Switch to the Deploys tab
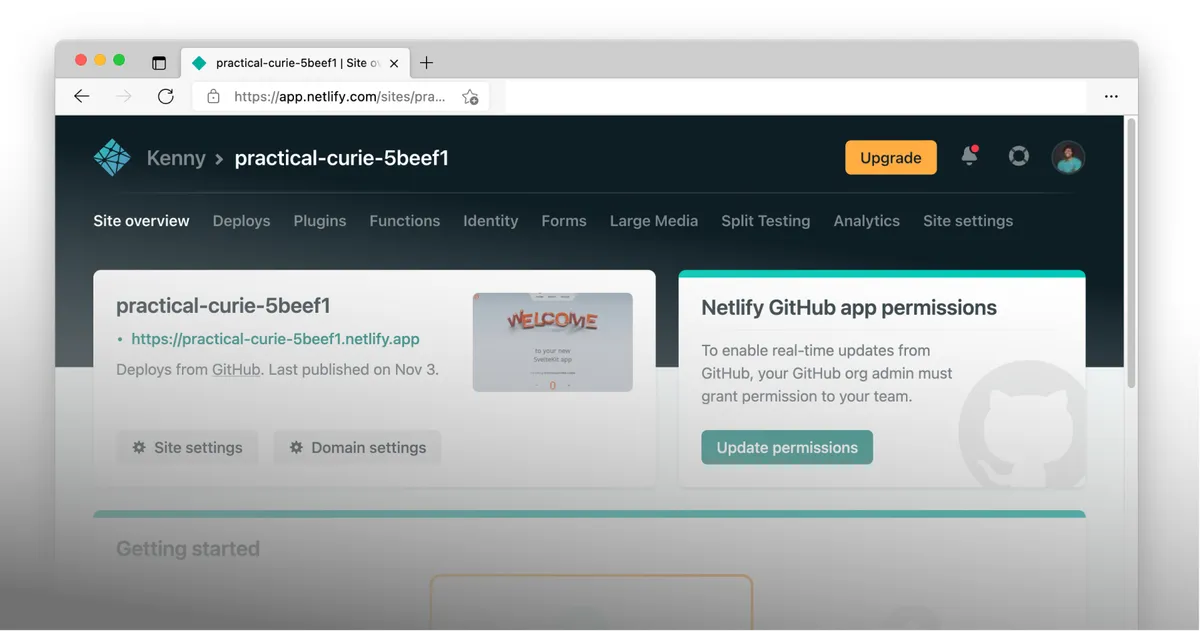This screenshot has height=631, width=1200. (x=241, y=221)
